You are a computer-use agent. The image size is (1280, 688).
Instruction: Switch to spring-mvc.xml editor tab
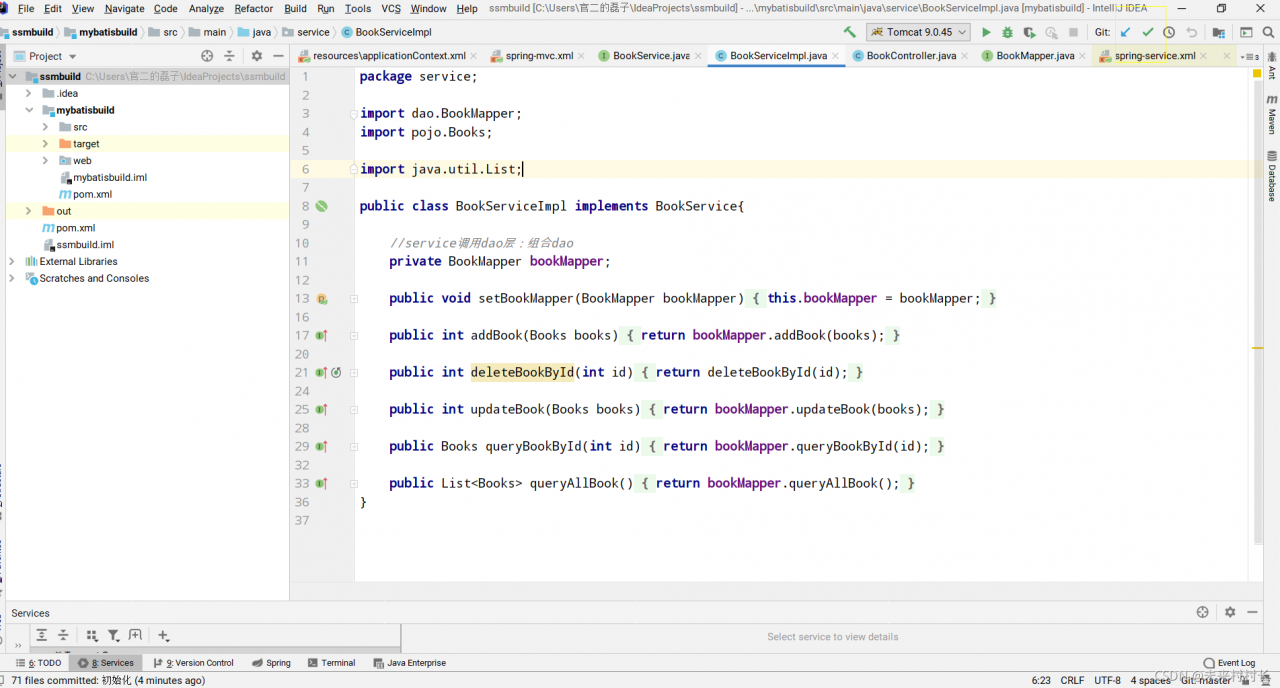539,56
